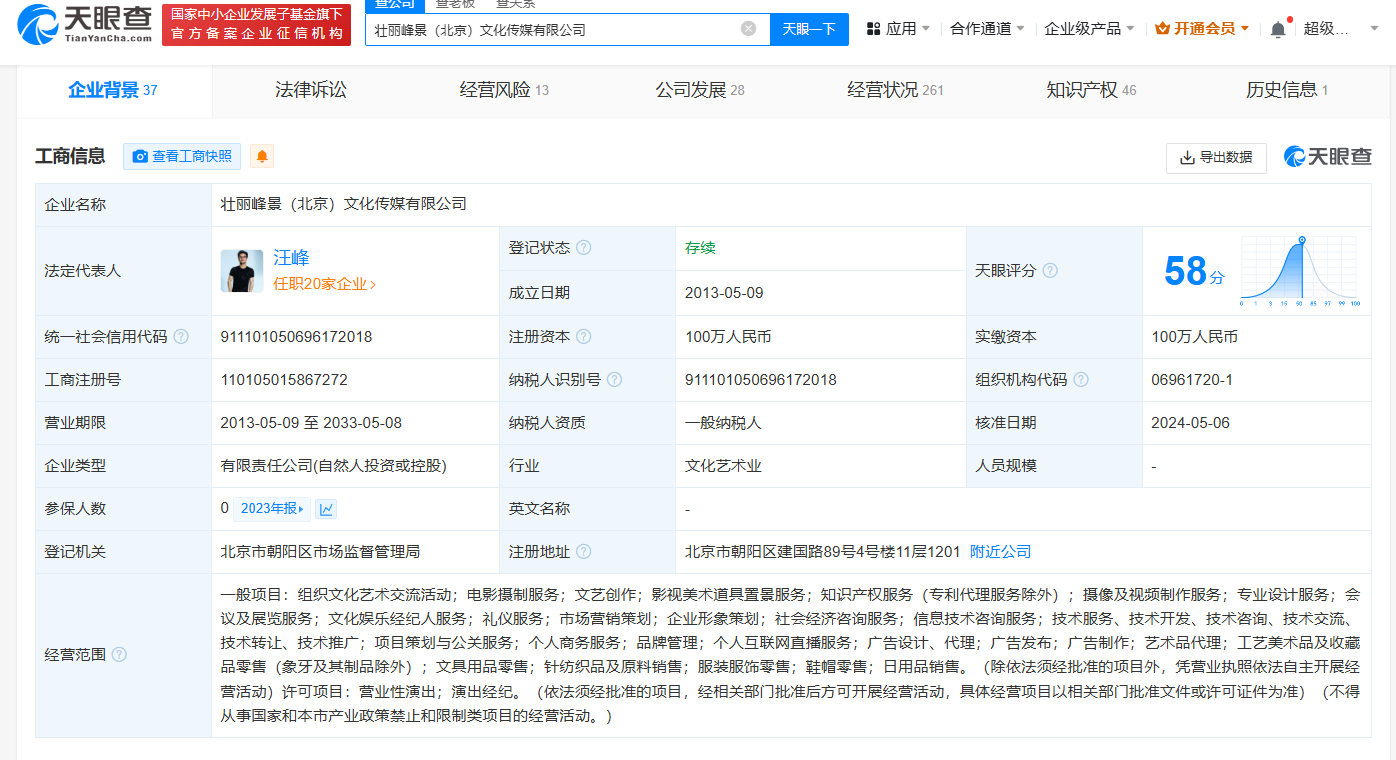Expand 2023年报 selector
This screenshot has height=760, width=1396.
point(272,509)
